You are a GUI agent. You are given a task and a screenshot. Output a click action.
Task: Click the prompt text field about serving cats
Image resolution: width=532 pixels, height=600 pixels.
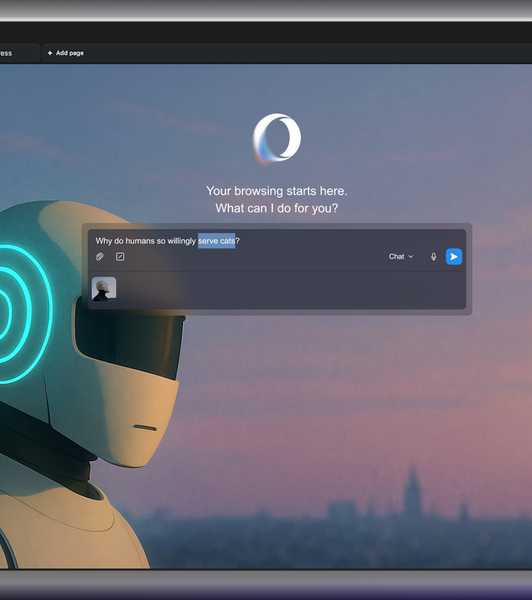277,241
